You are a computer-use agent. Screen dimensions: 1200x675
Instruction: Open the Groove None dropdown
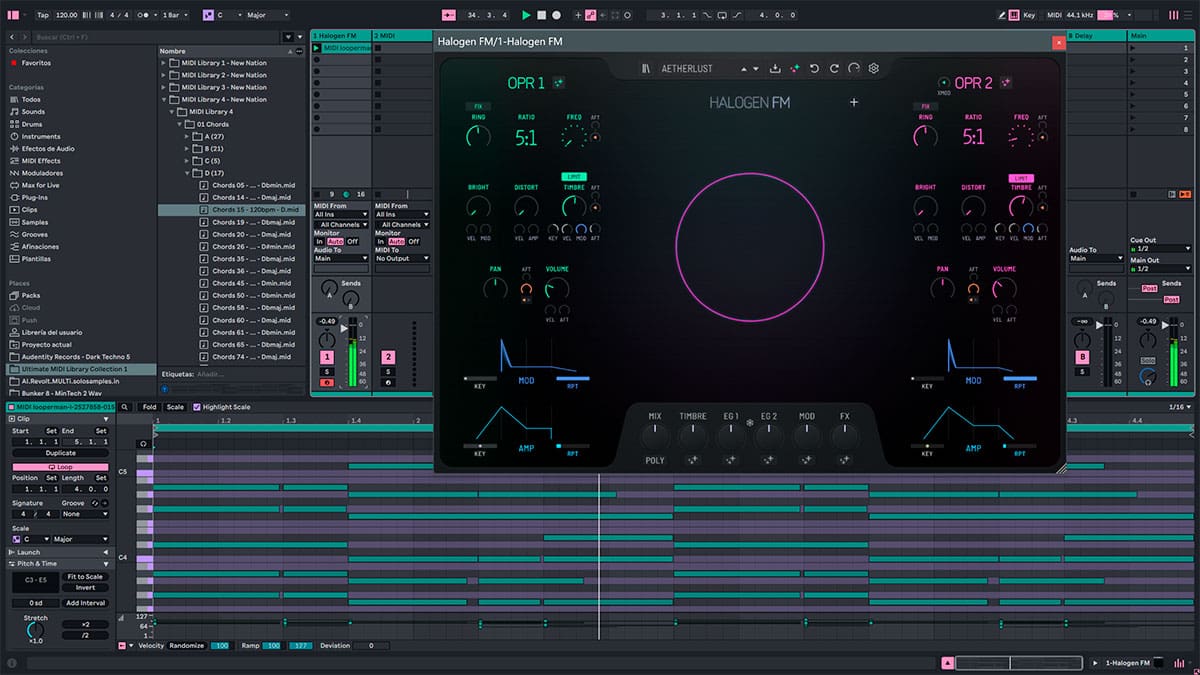click(x=85, y=514)
